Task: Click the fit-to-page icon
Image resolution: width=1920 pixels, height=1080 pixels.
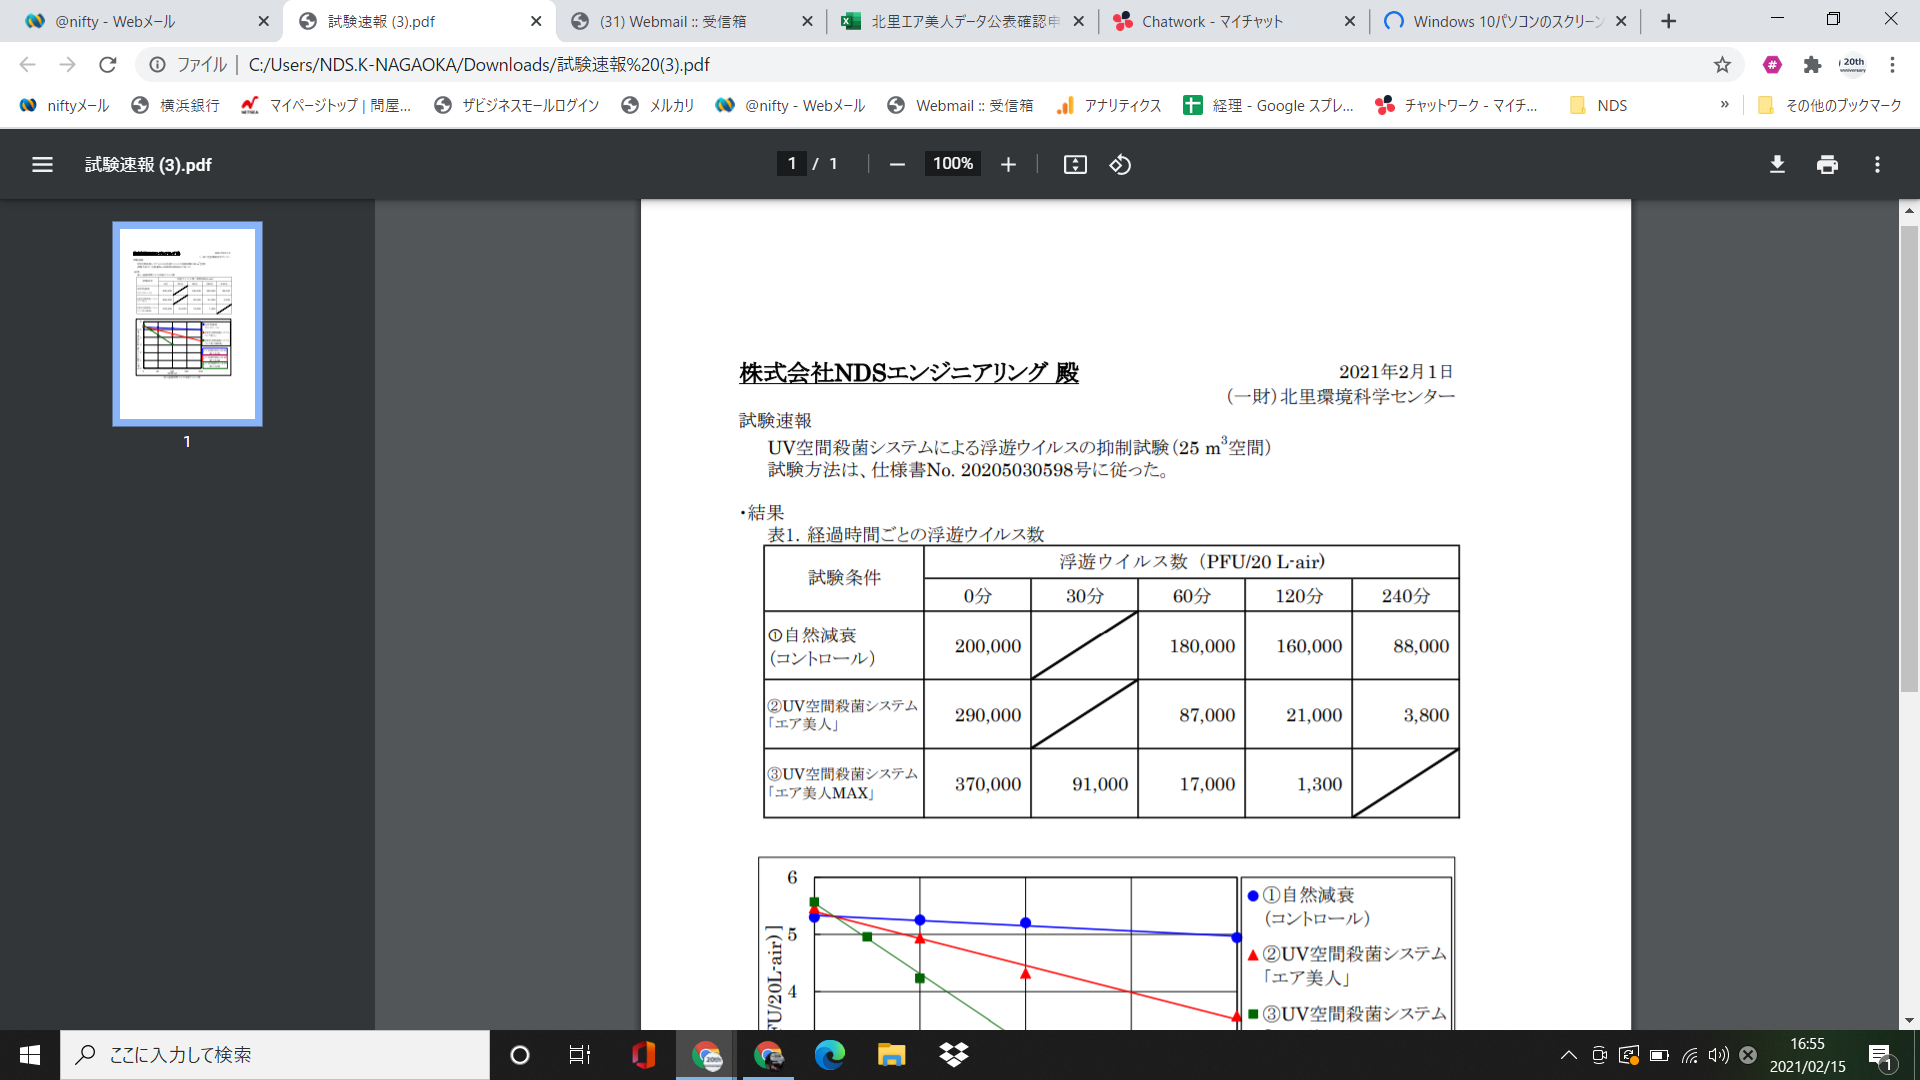Action: [x=1074, y=164]
